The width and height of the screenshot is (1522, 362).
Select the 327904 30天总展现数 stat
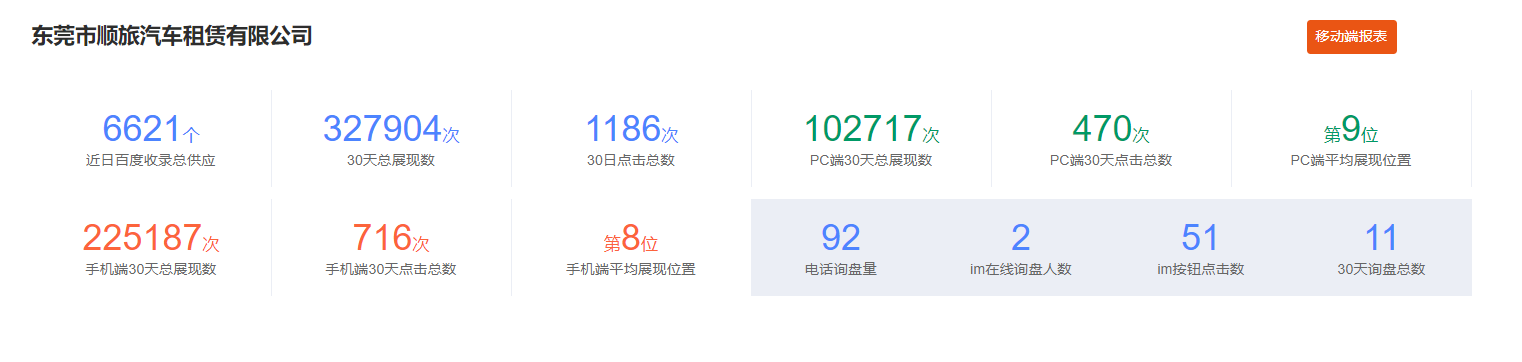point(391,138)
